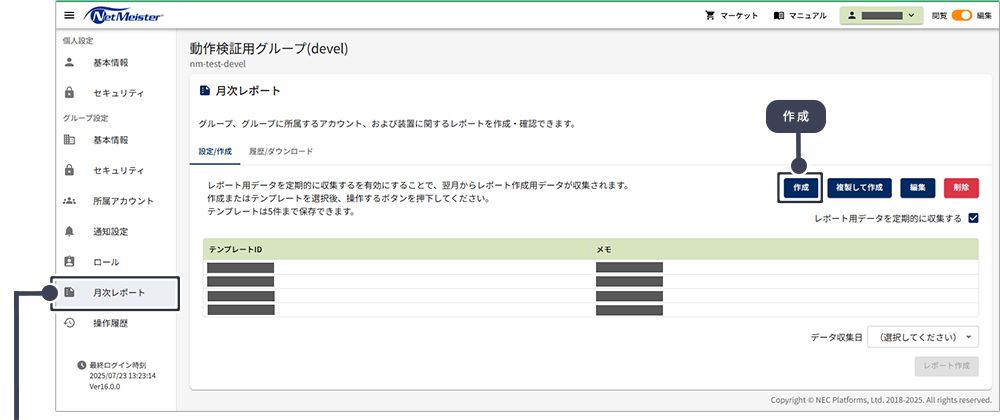Click the Market shopping cart icon
The width and height of the screenshot is (1000, 420).
click(x=711, y=16)
